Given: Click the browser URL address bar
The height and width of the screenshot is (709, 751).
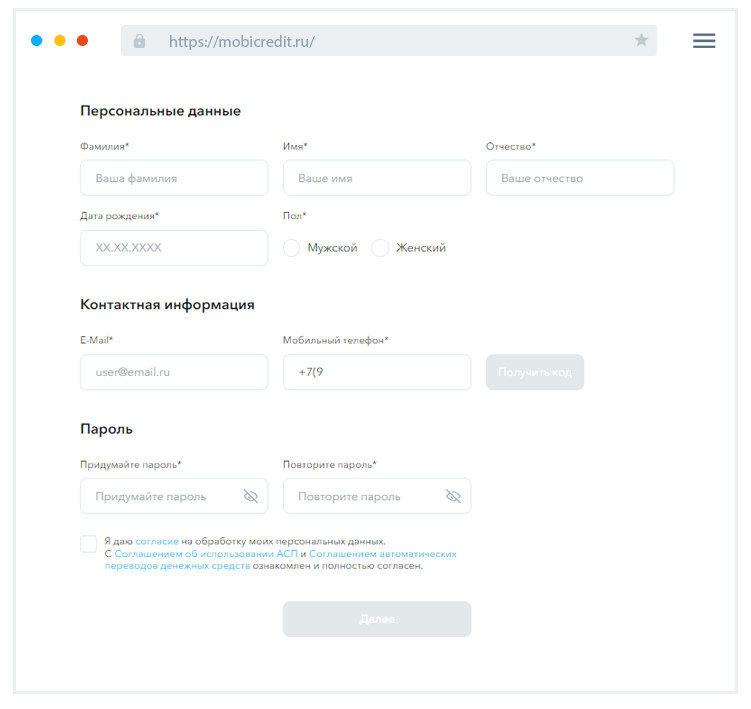Looking at the screenshot, I should point(390,41).
